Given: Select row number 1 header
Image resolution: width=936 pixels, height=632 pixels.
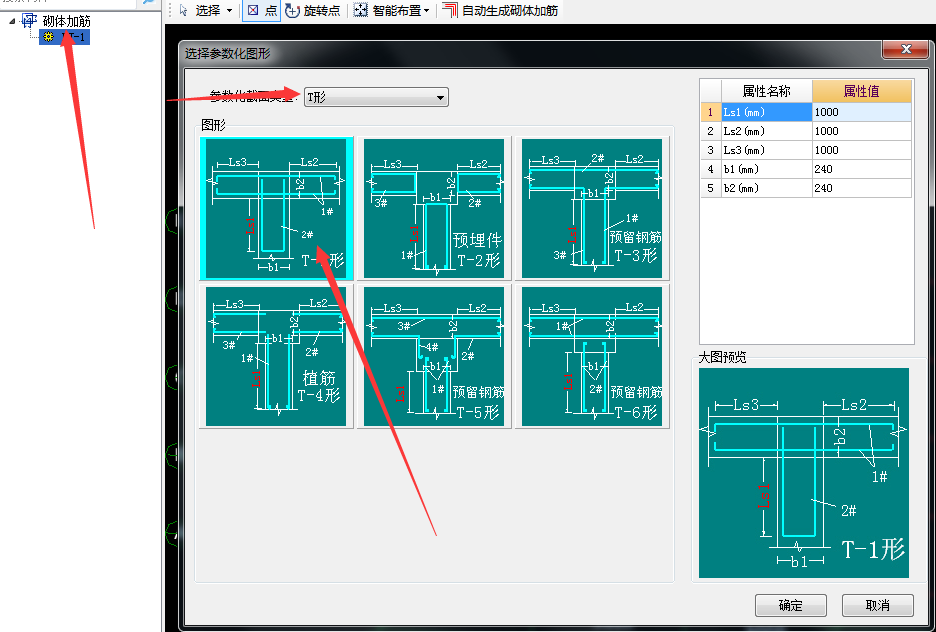Looking at the screenshot, I should (710, 112).
